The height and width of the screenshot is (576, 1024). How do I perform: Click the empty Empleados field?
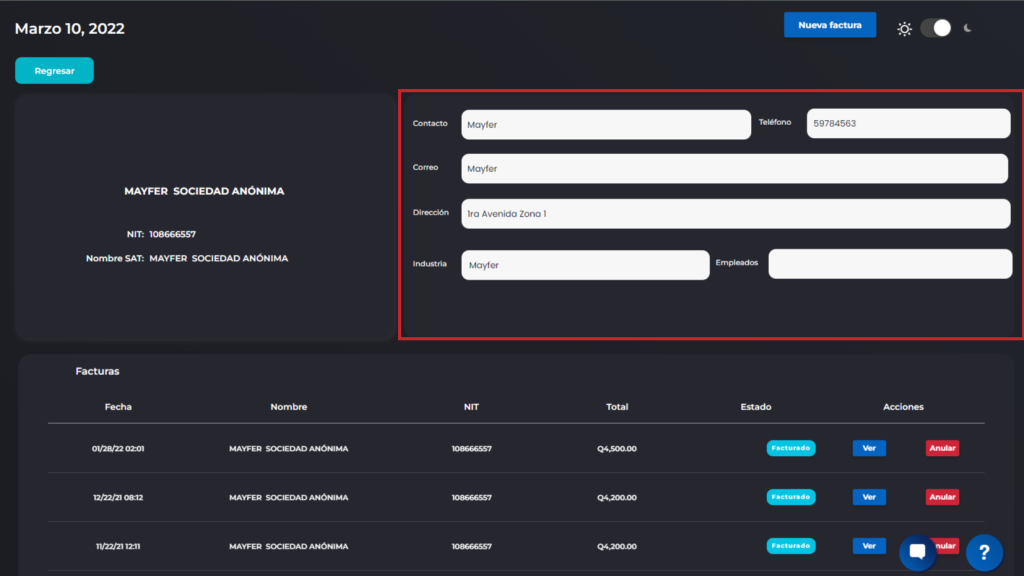(890, 264)
